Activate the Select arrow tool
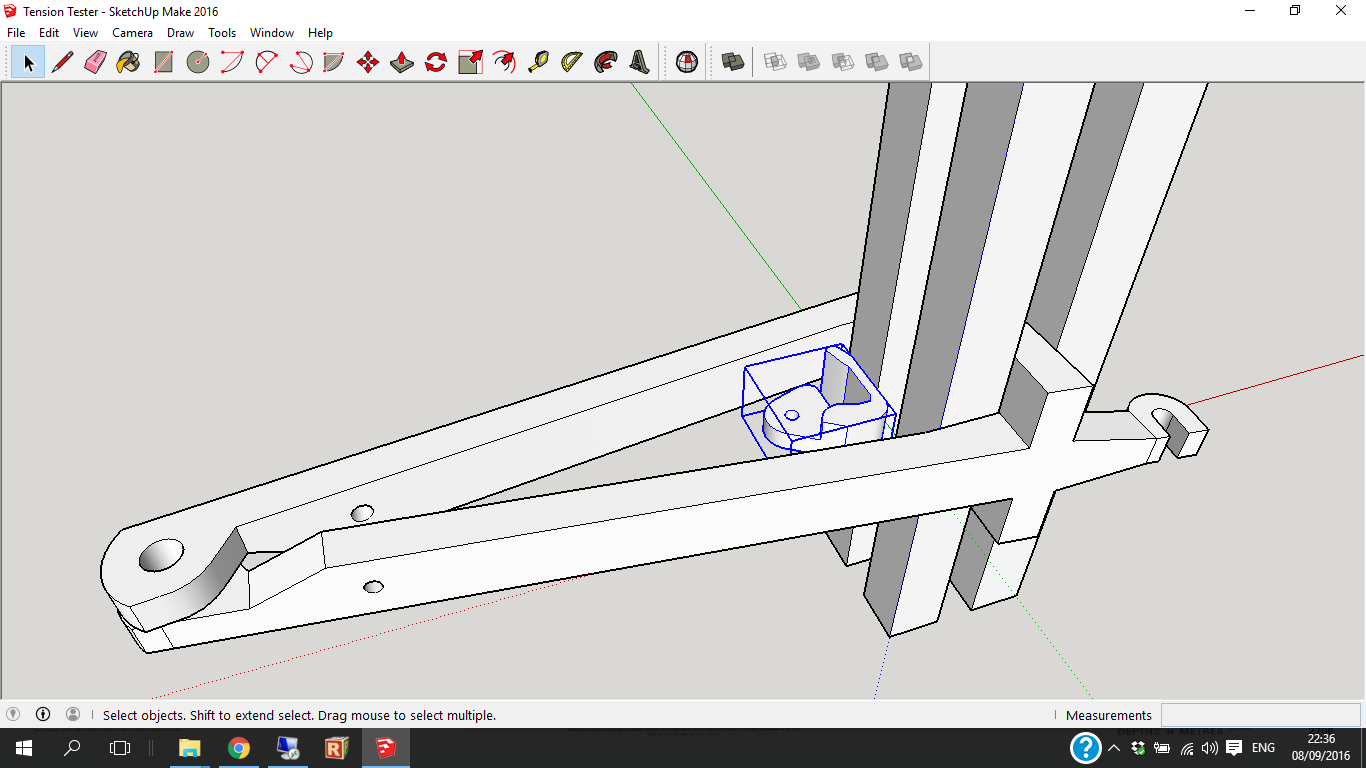The height and width of the screenshot is (768, 1366). (28, 62)
